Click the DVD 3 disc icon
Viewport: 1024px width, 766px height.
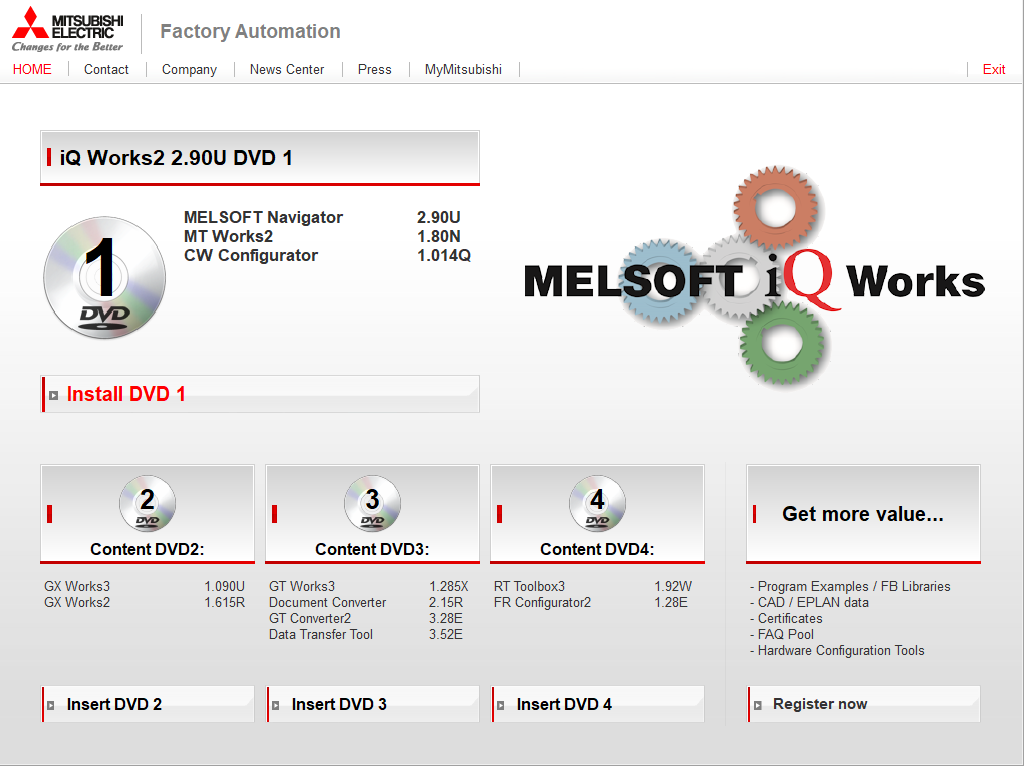pos(372,504)
